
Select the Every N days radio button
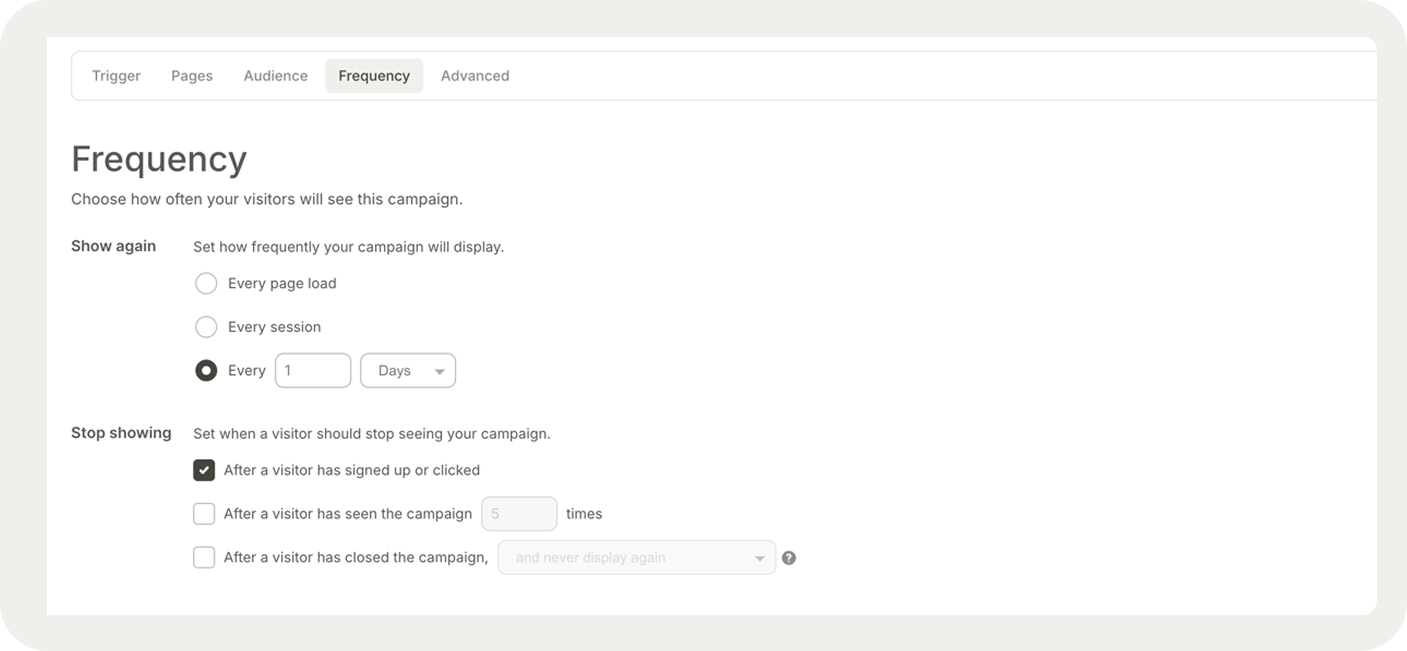pos(206,371)
